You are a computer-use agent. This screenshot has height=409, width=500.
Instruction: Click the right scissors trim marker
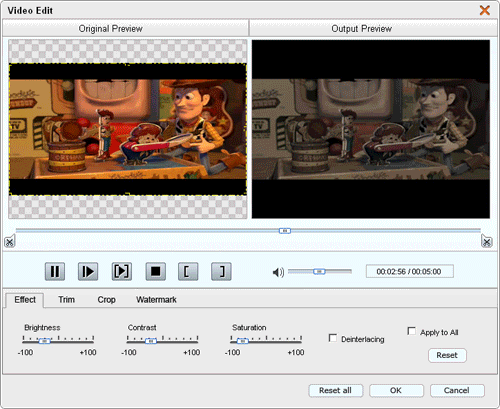point(487,241)
